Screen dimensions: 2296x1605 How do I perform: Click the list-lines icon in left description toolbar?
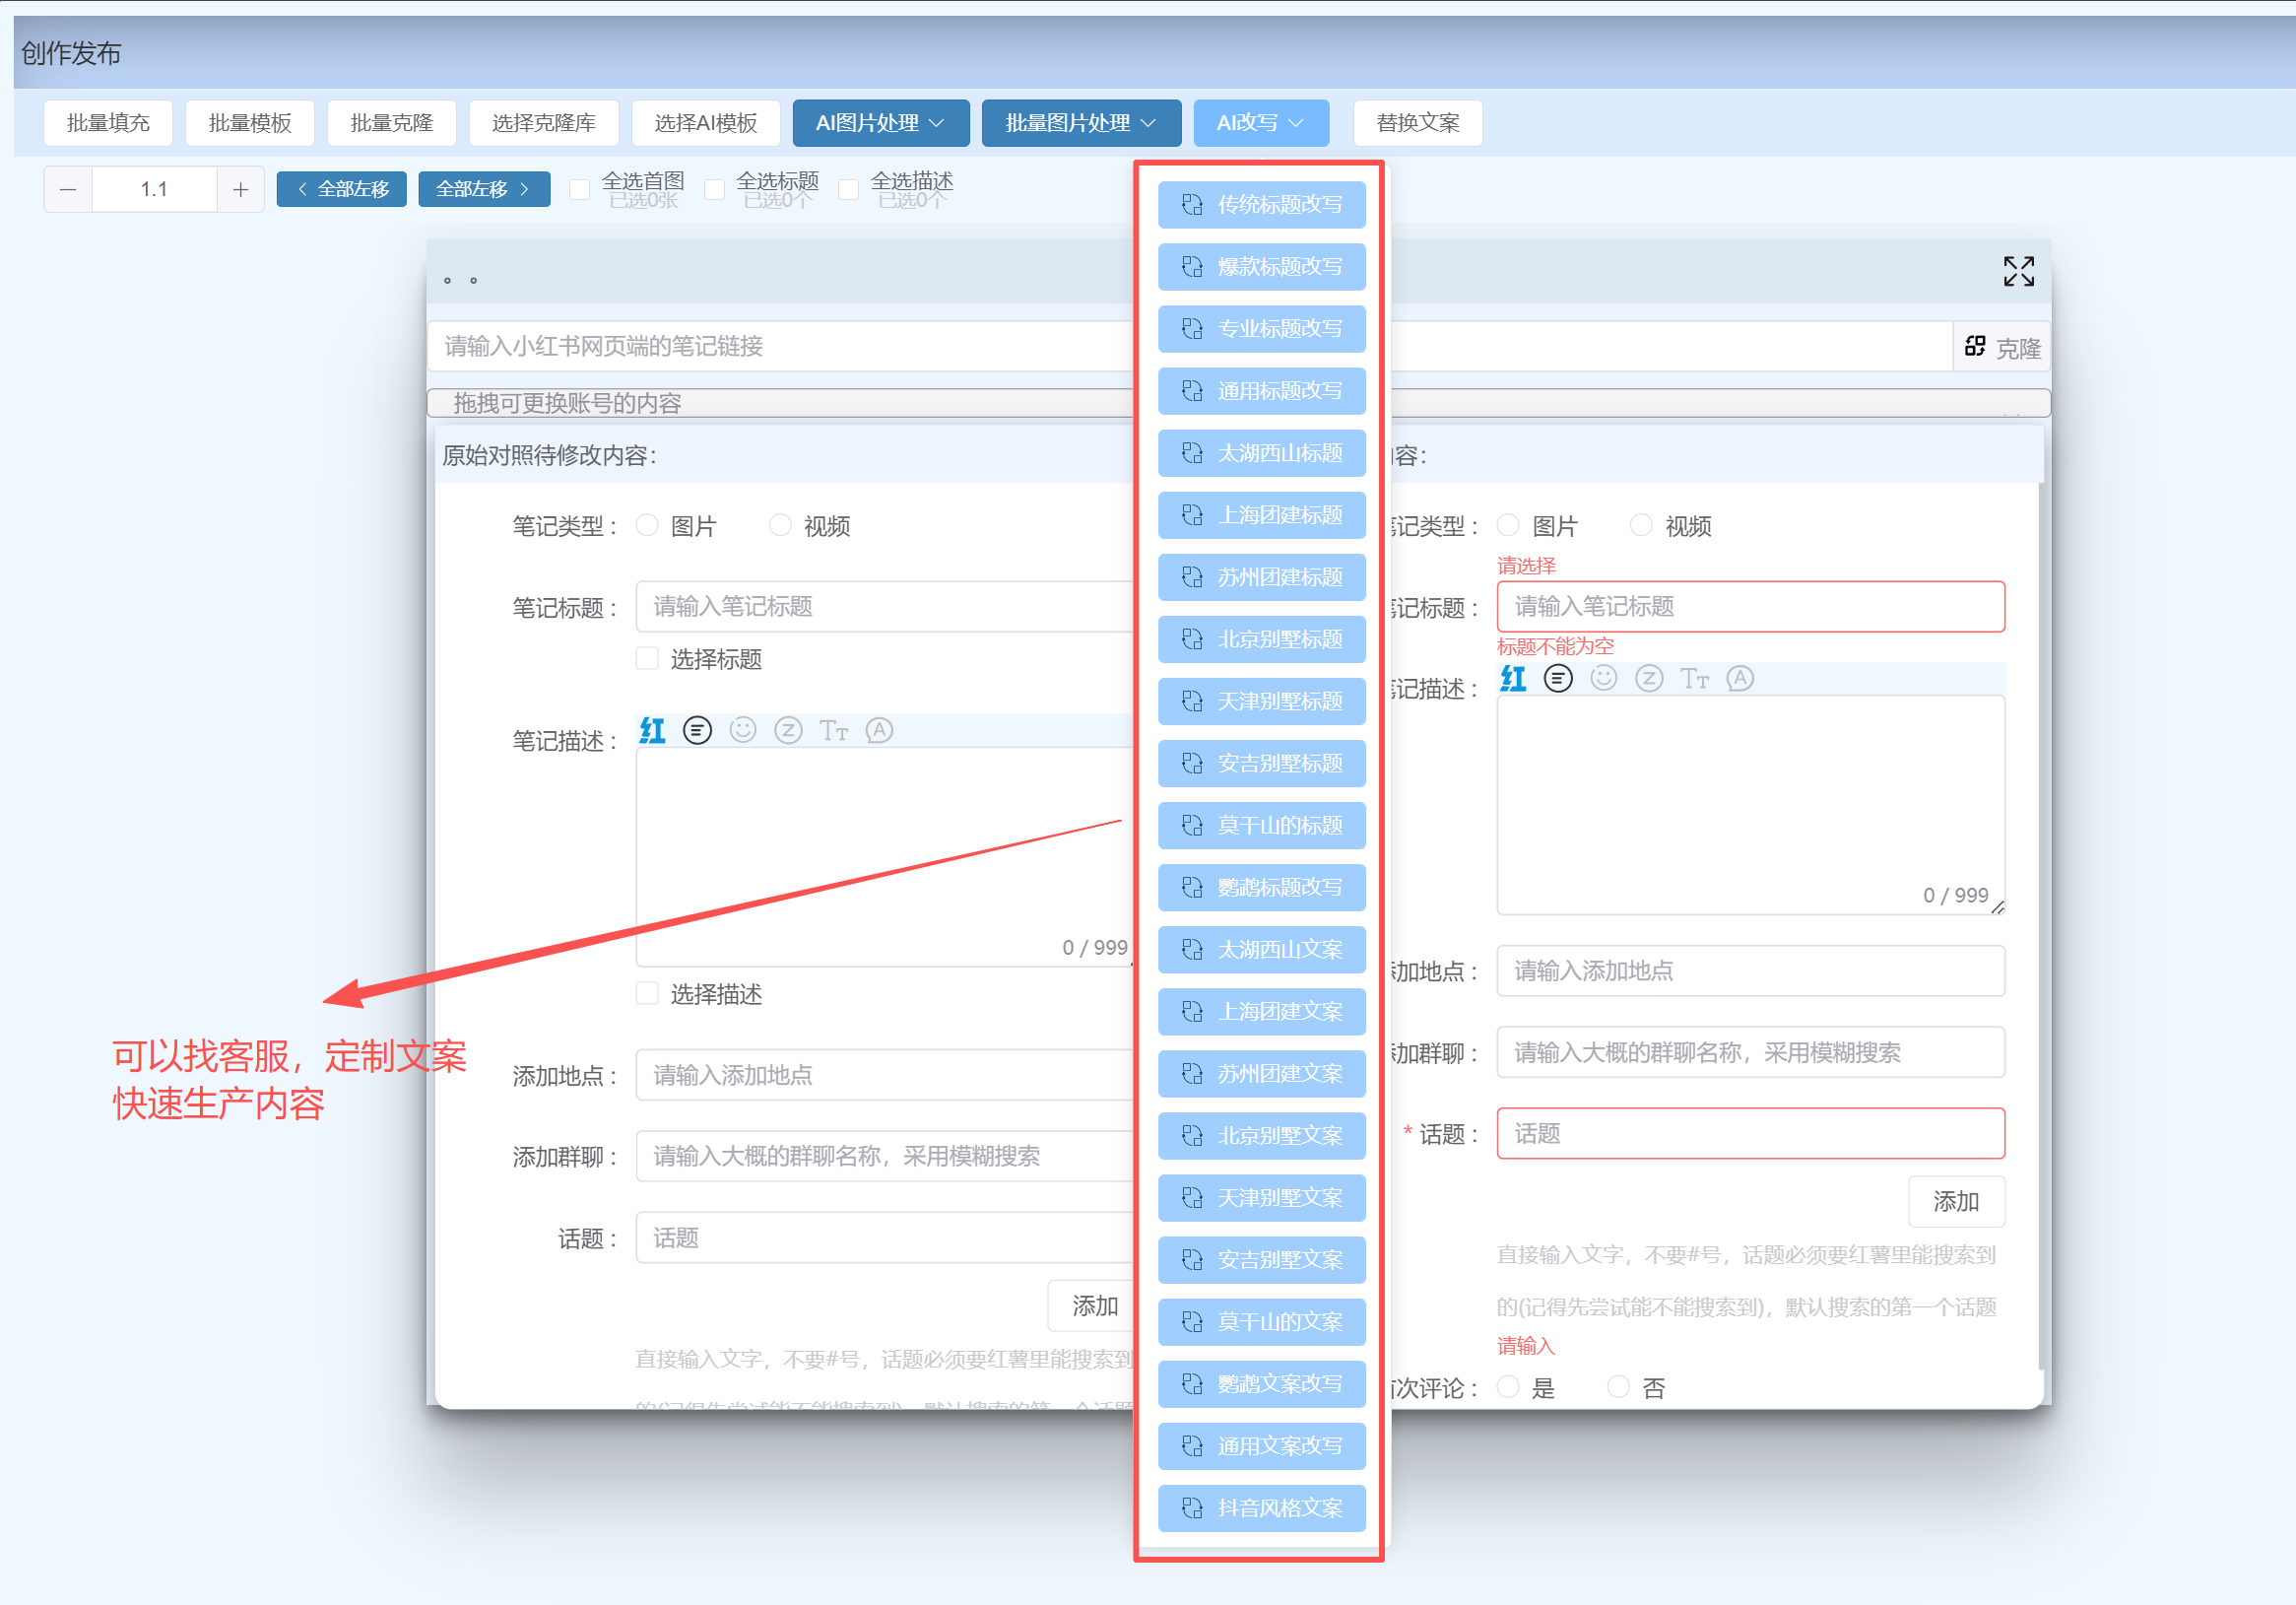pyautogui.click(x=697, y=730)
